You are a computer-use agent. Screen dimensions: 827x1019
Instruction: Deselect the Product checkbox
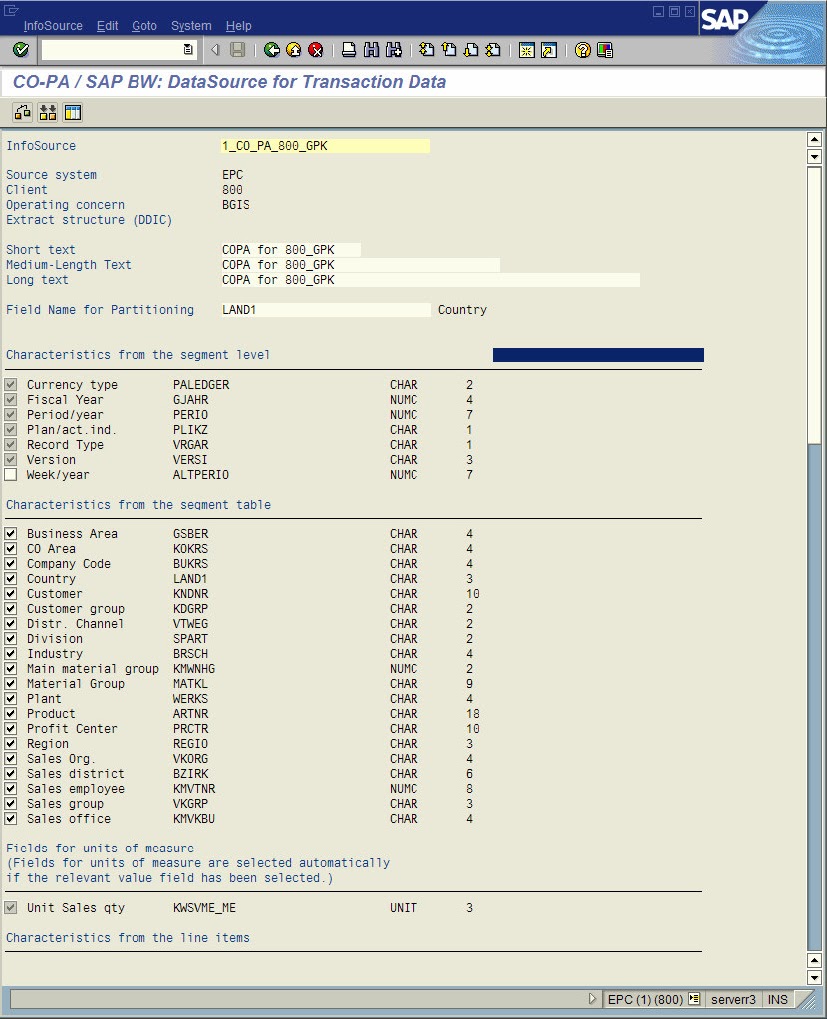[x=10, y=713]
